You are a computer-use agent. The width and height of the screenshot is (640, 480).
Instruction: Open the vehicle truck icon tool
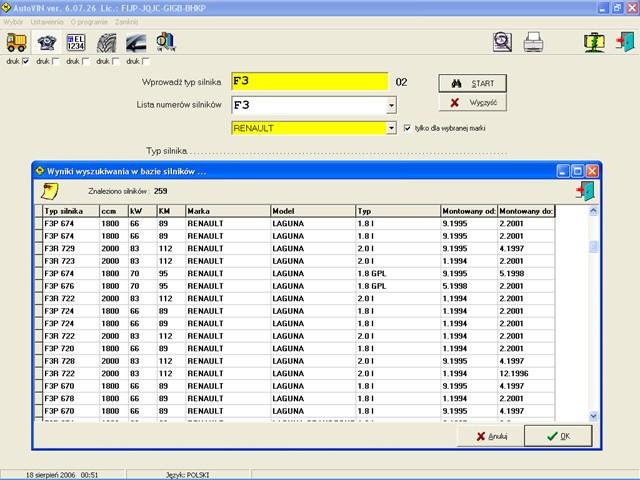point(16,42)
